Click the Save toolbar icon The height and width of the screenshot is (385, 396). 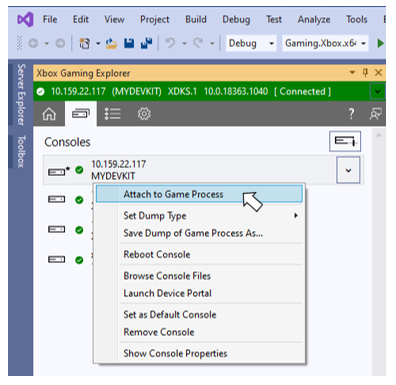[129, 43]
